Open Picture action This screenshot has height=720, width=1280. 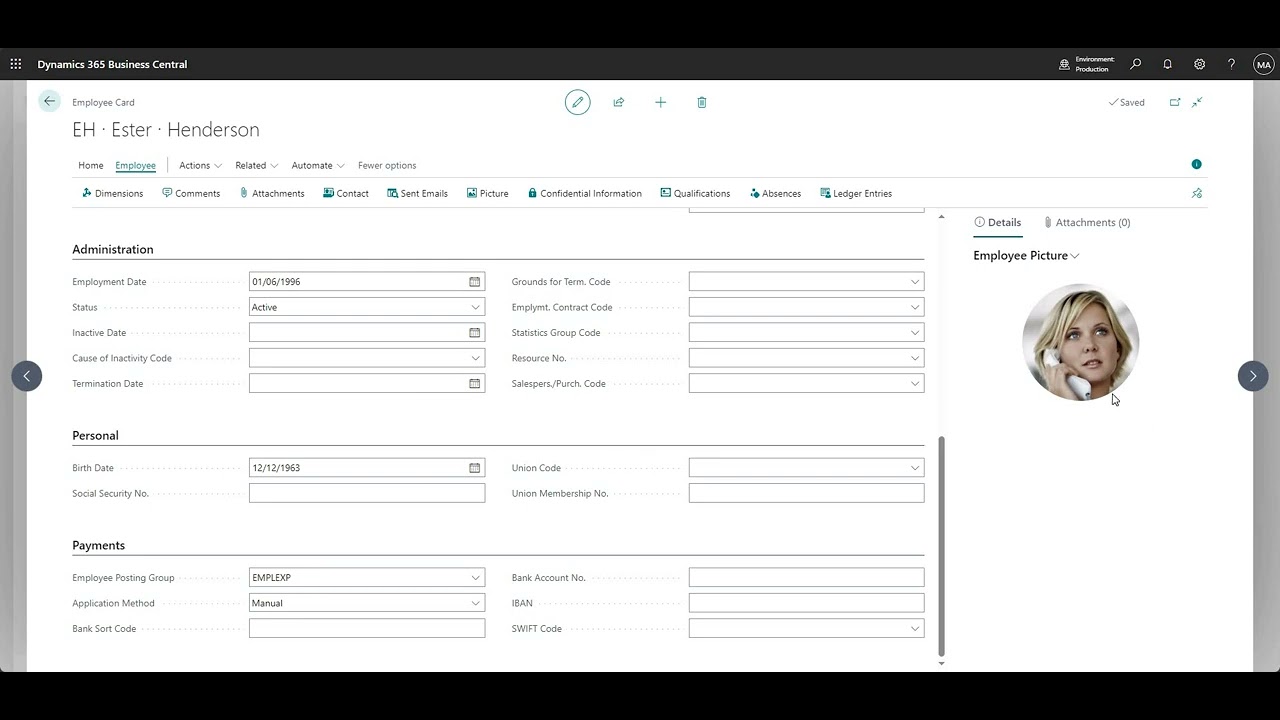[x=487, y=193]
